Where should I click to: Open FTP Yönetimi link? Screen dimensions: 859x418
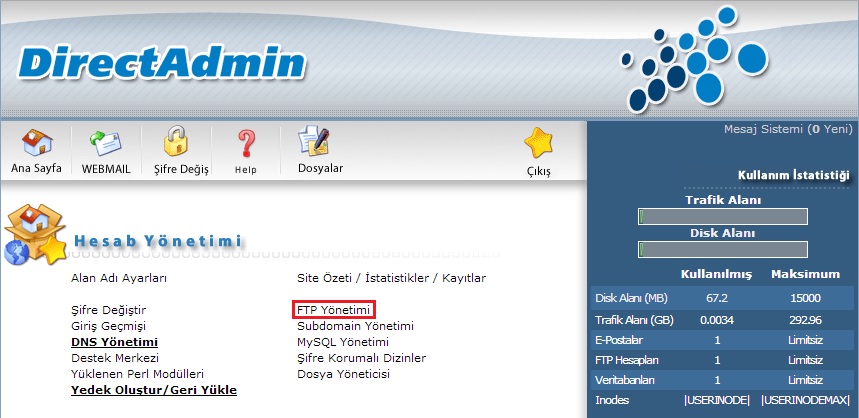click(334, 310)
